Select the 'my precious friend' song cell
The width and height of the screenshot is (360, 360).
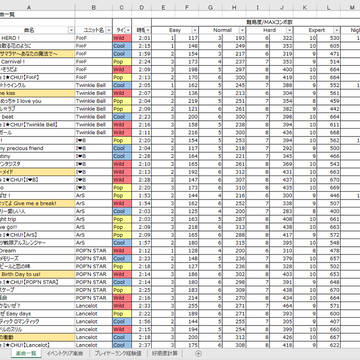(37, 148)
